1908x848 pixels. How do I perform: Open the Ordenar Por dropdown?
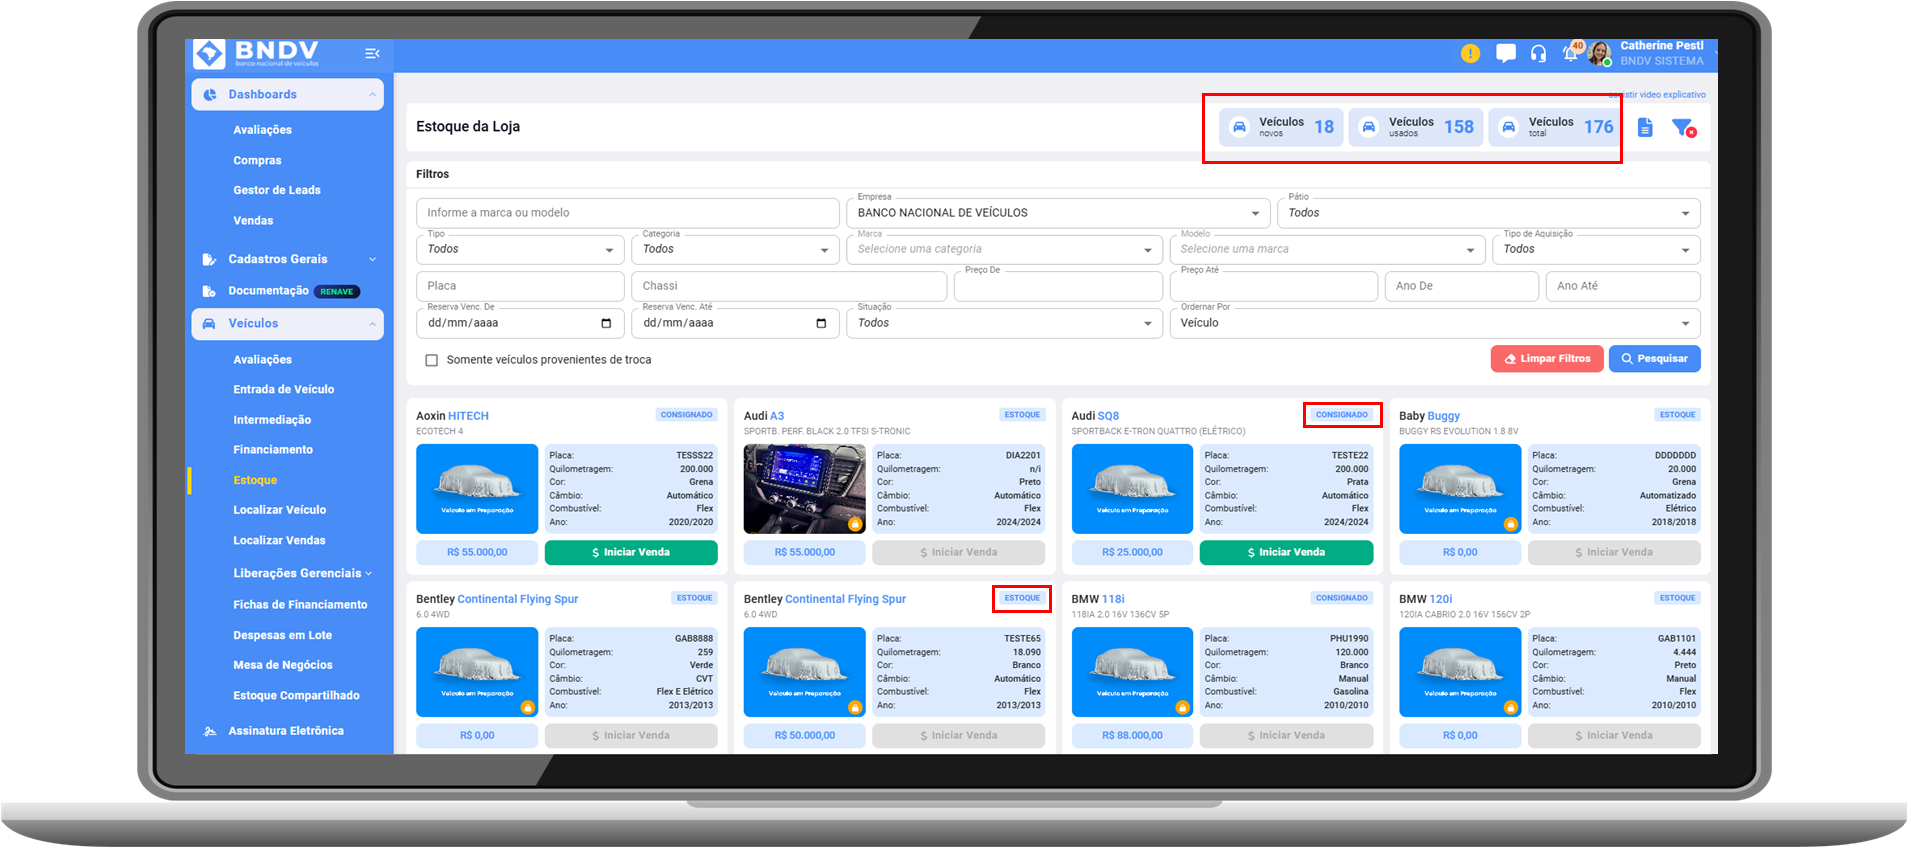point(1435,323)
